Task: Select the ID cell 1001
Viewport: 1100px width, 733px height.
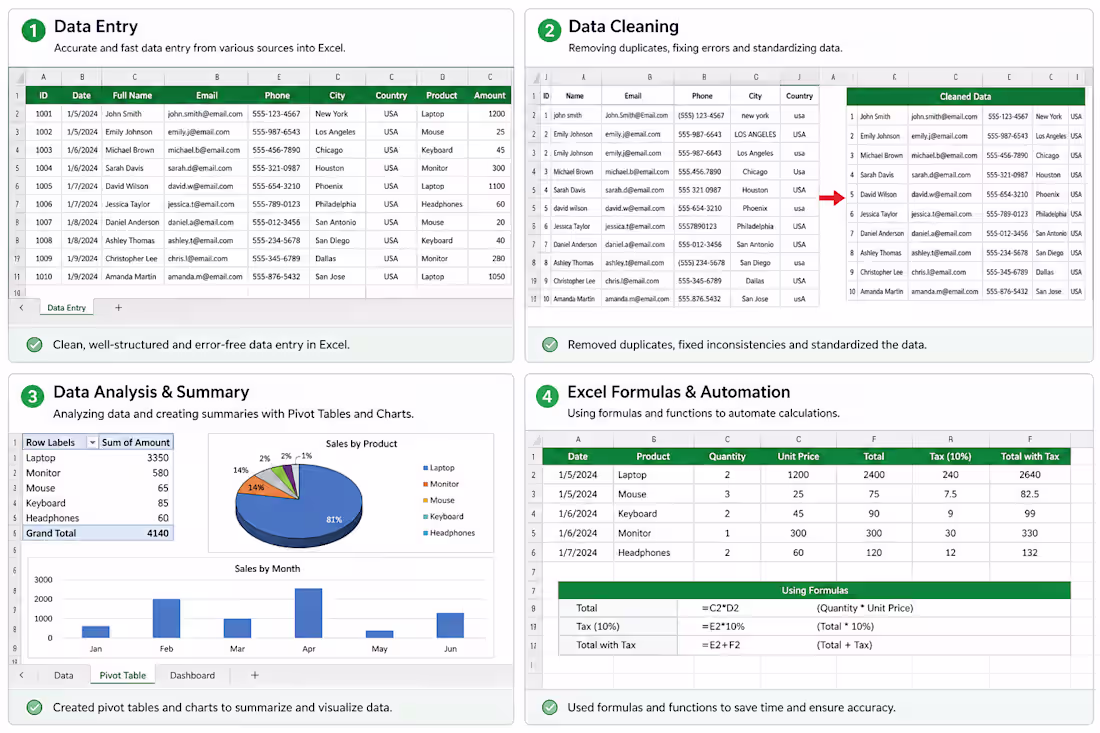Action: 43,114
